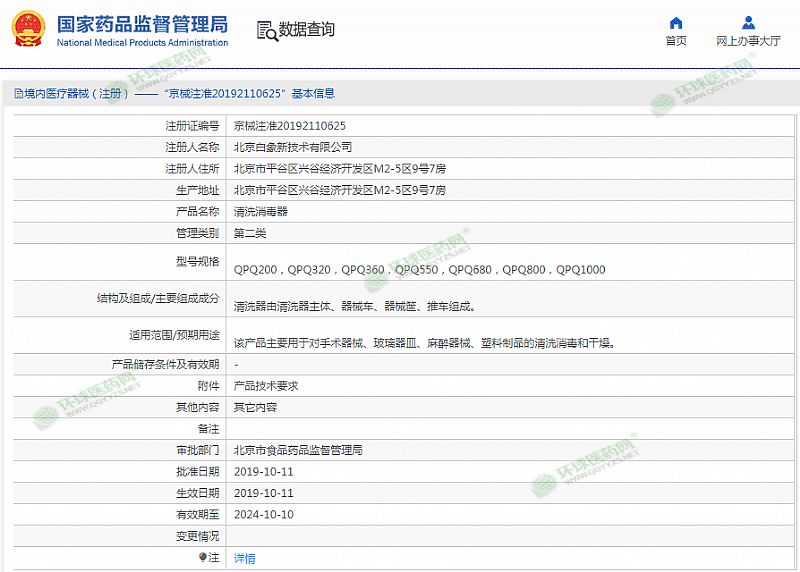This screenshot has width=800, height=572.
Task: Click the model list starting QPQ200
Action: [x=419, y=269]
